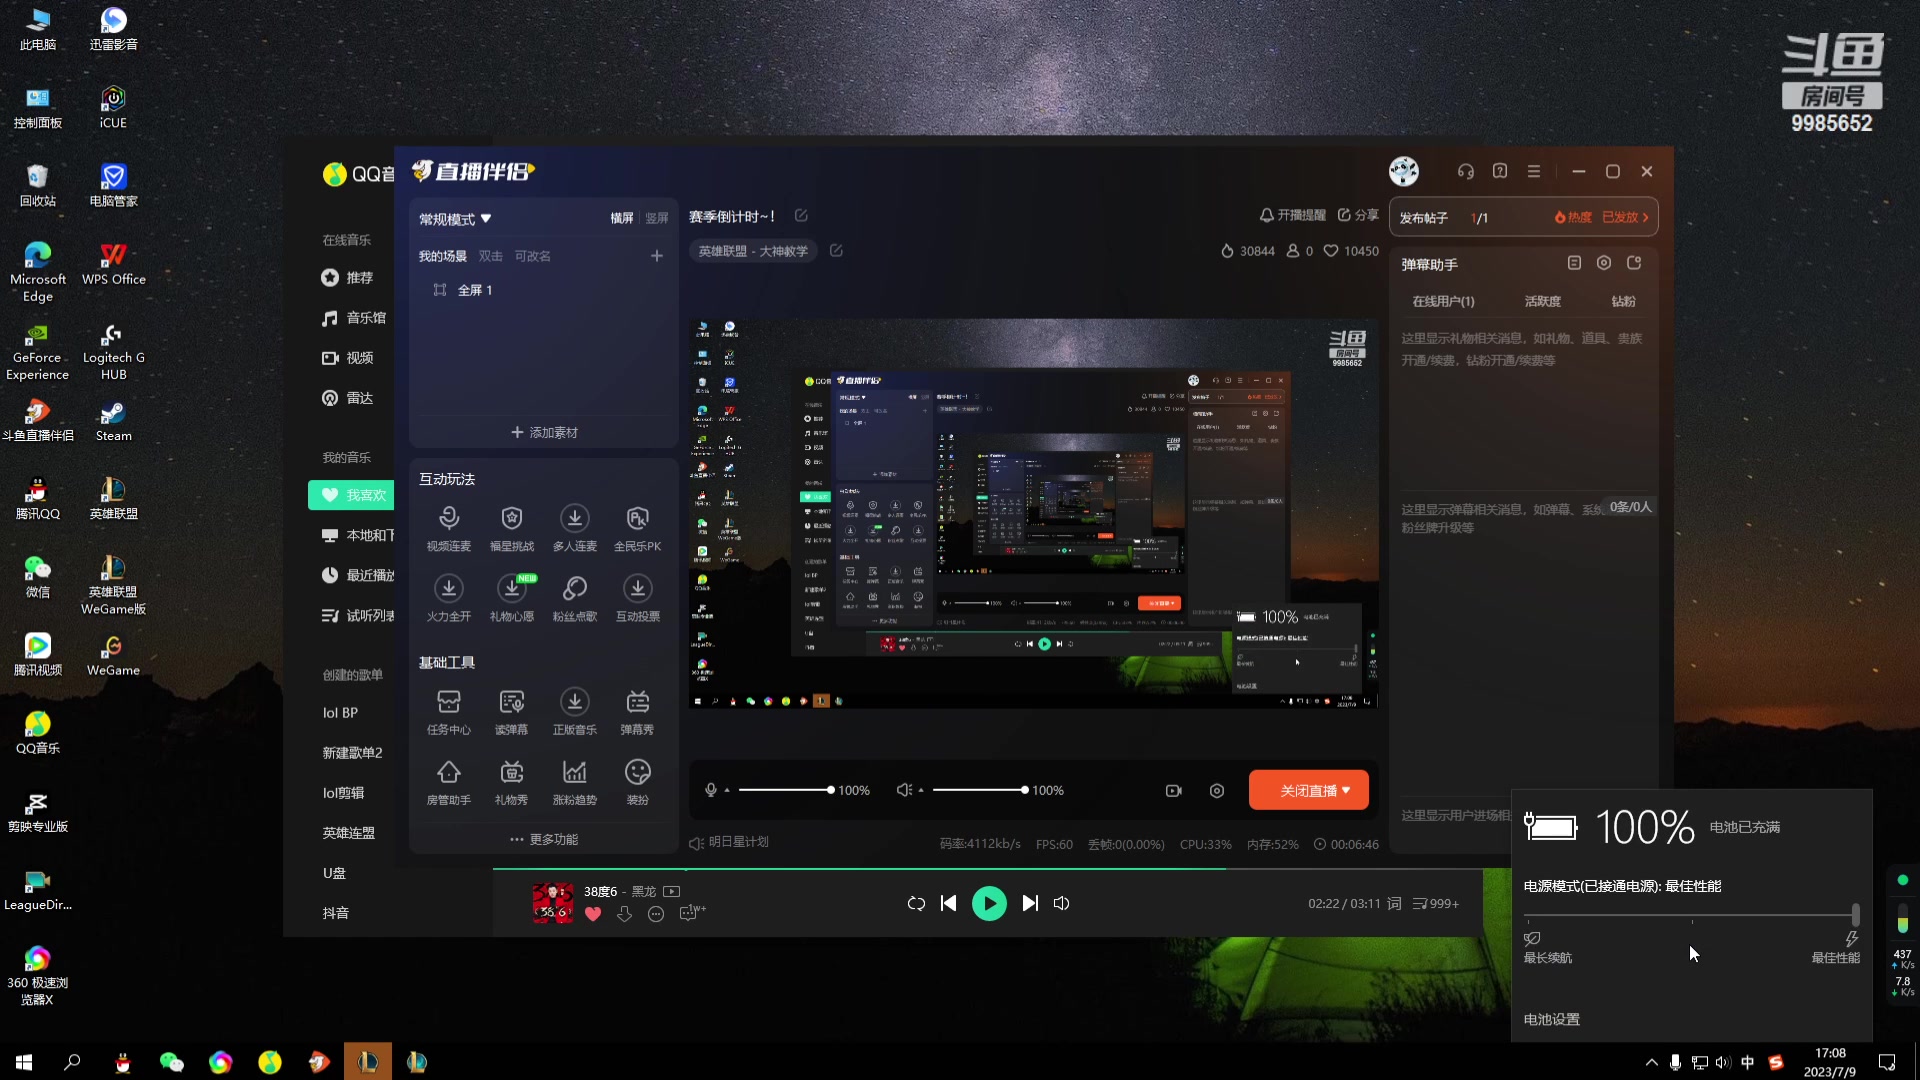Image resolution: width=1920 pixels, height=1080 pixels.
Task: Adjust the speaker volume slider
Action: (x=980, y=790)
